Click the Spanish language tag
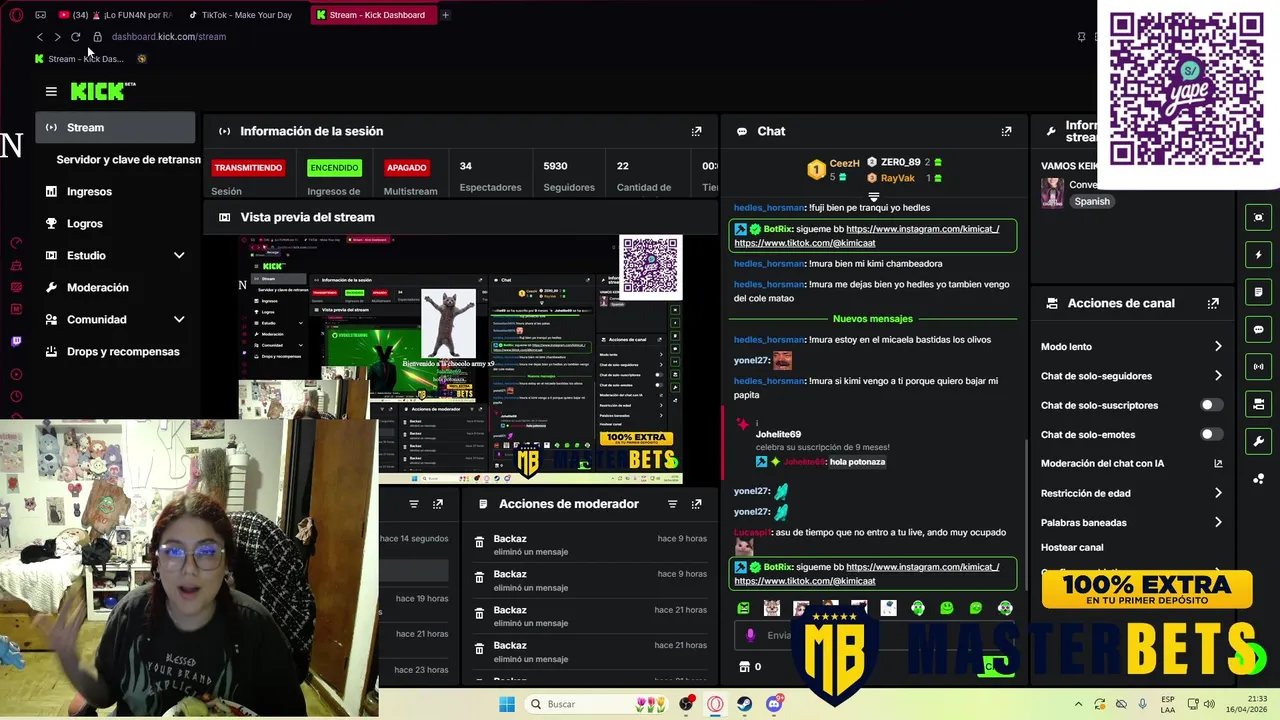 point(1092,201)
